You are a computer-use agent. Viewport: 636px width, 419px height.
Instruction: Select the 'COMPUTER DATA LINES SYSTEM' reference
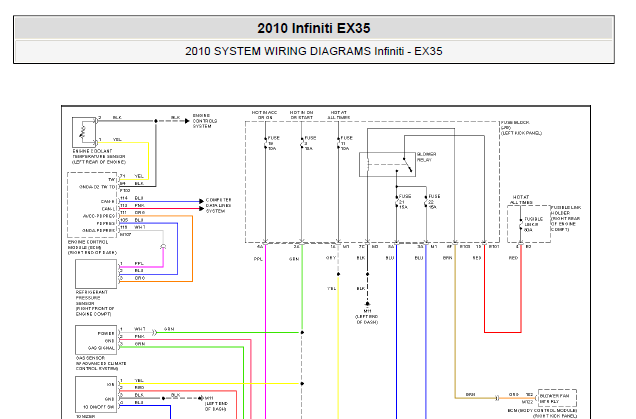[218, 205]
